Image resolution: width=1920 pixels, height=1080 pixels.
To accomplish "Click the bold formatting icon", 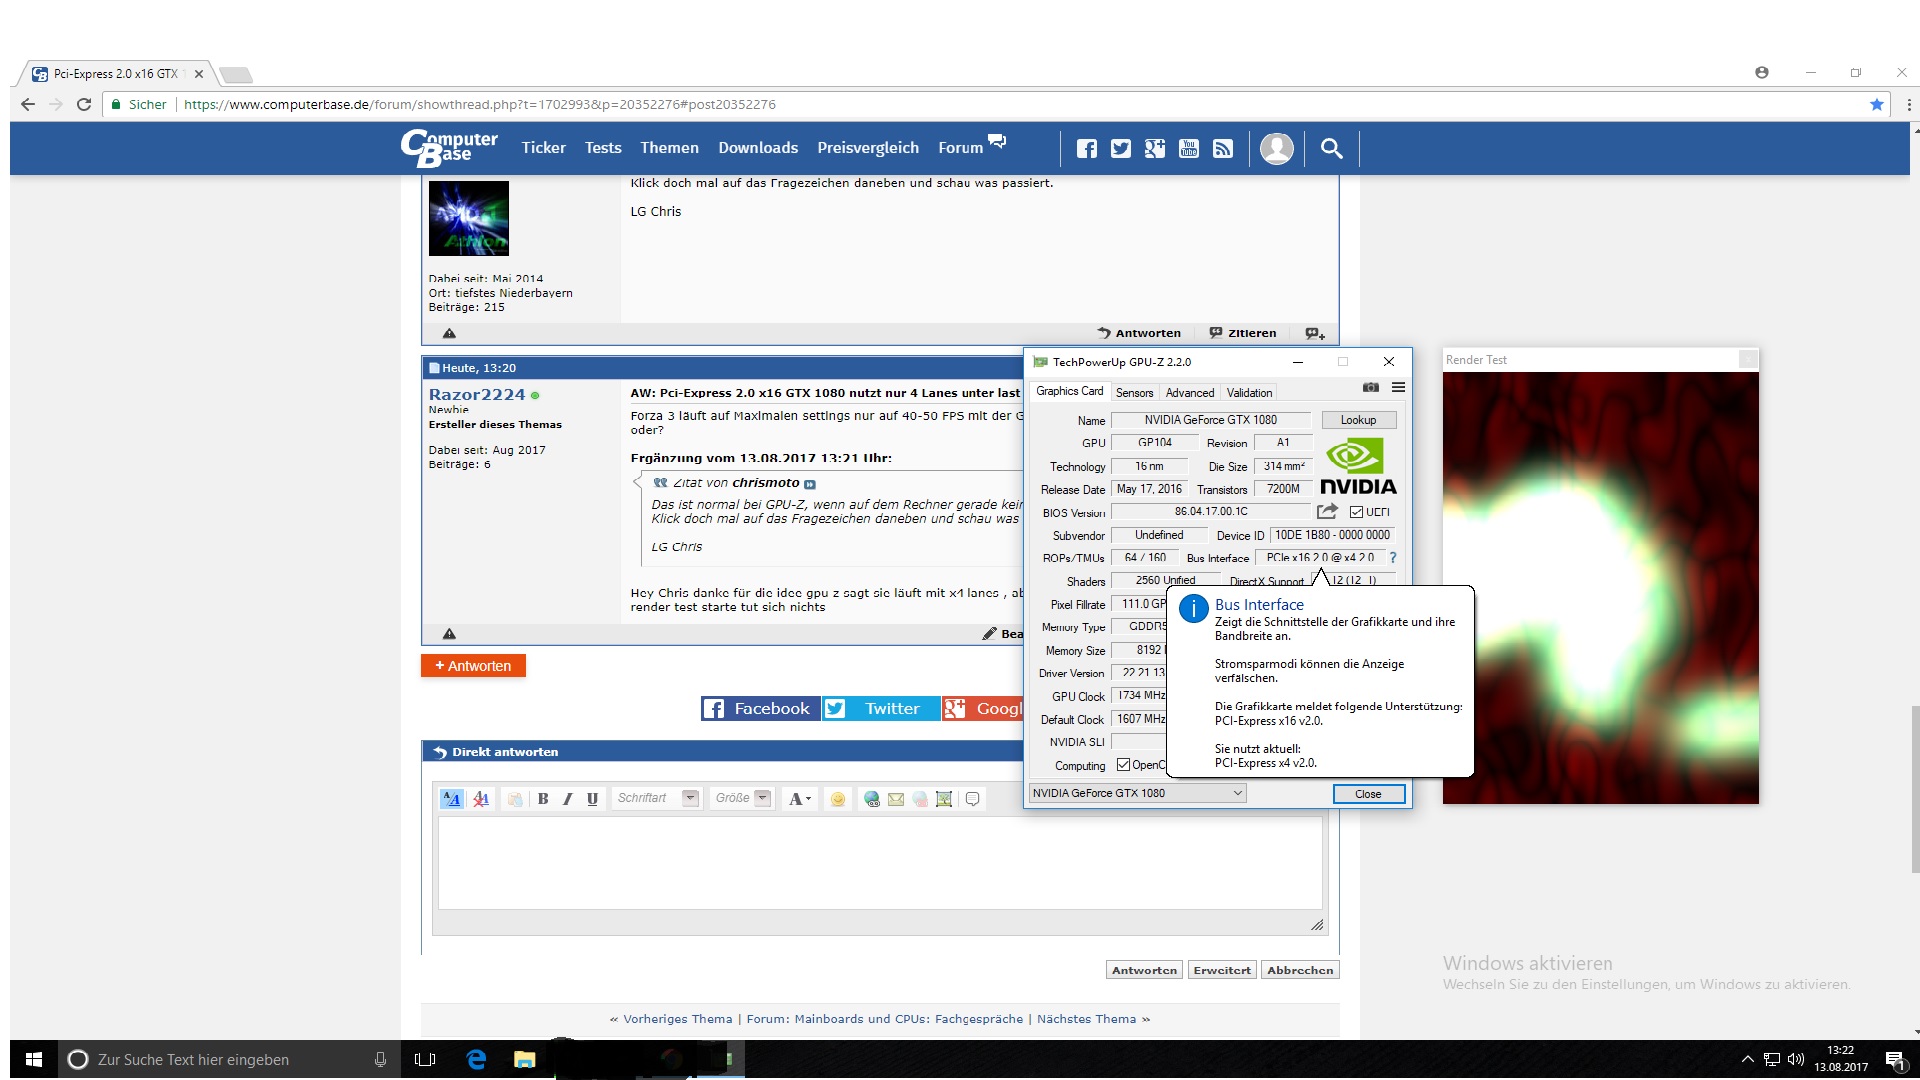I will click(x=543, y=799).
